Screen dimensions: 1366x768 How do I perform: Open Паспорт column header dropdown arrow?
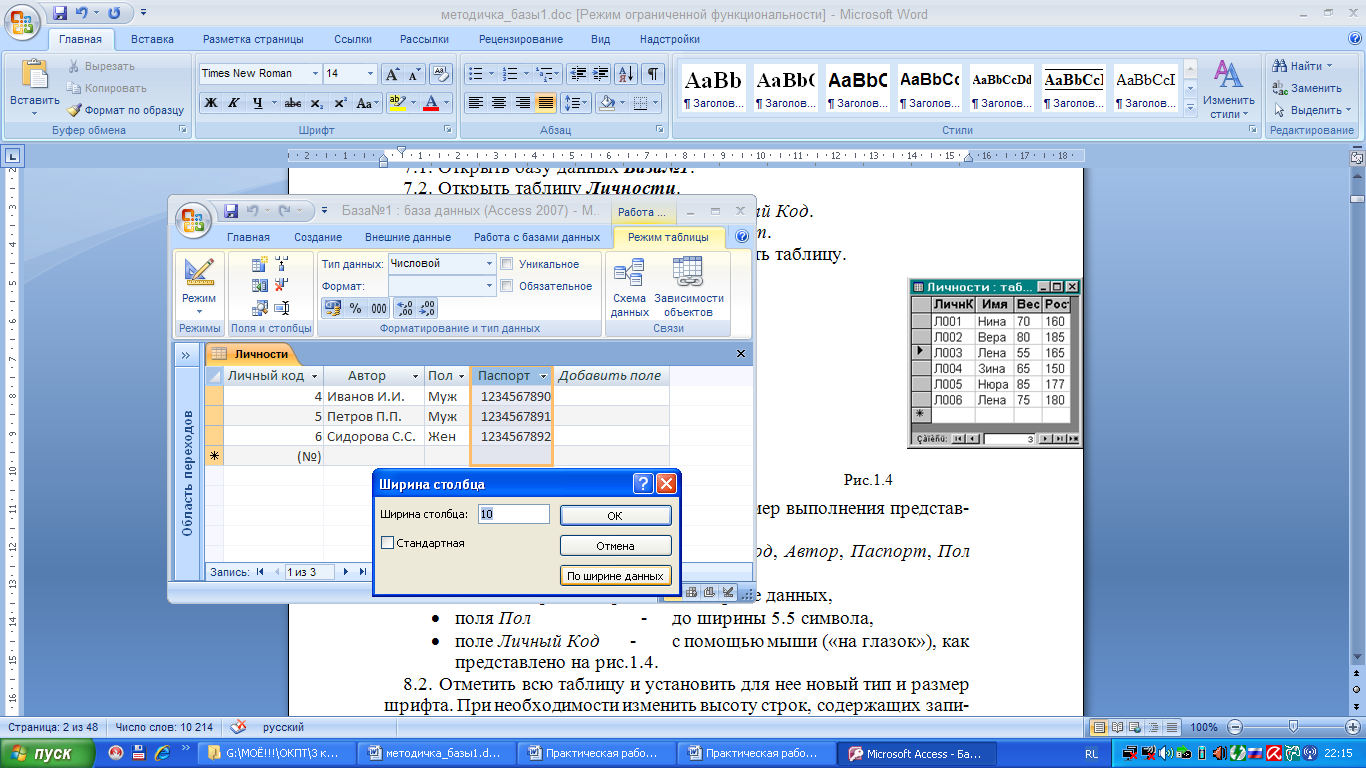tap(543, 376)
